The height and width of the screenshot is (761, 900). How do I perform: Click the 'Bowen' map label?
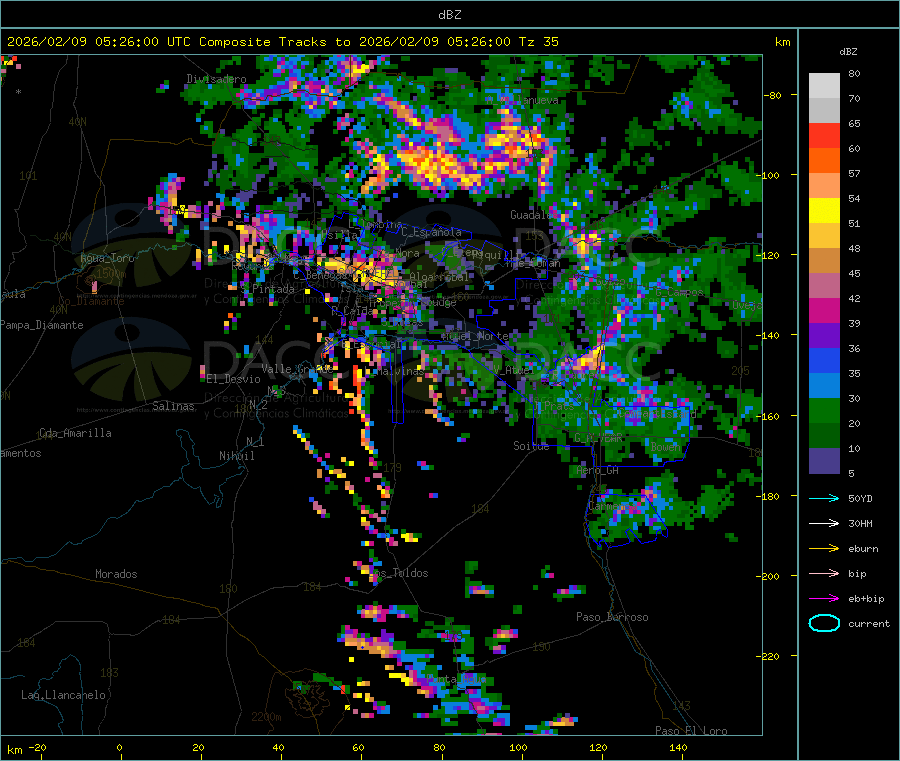666,446
